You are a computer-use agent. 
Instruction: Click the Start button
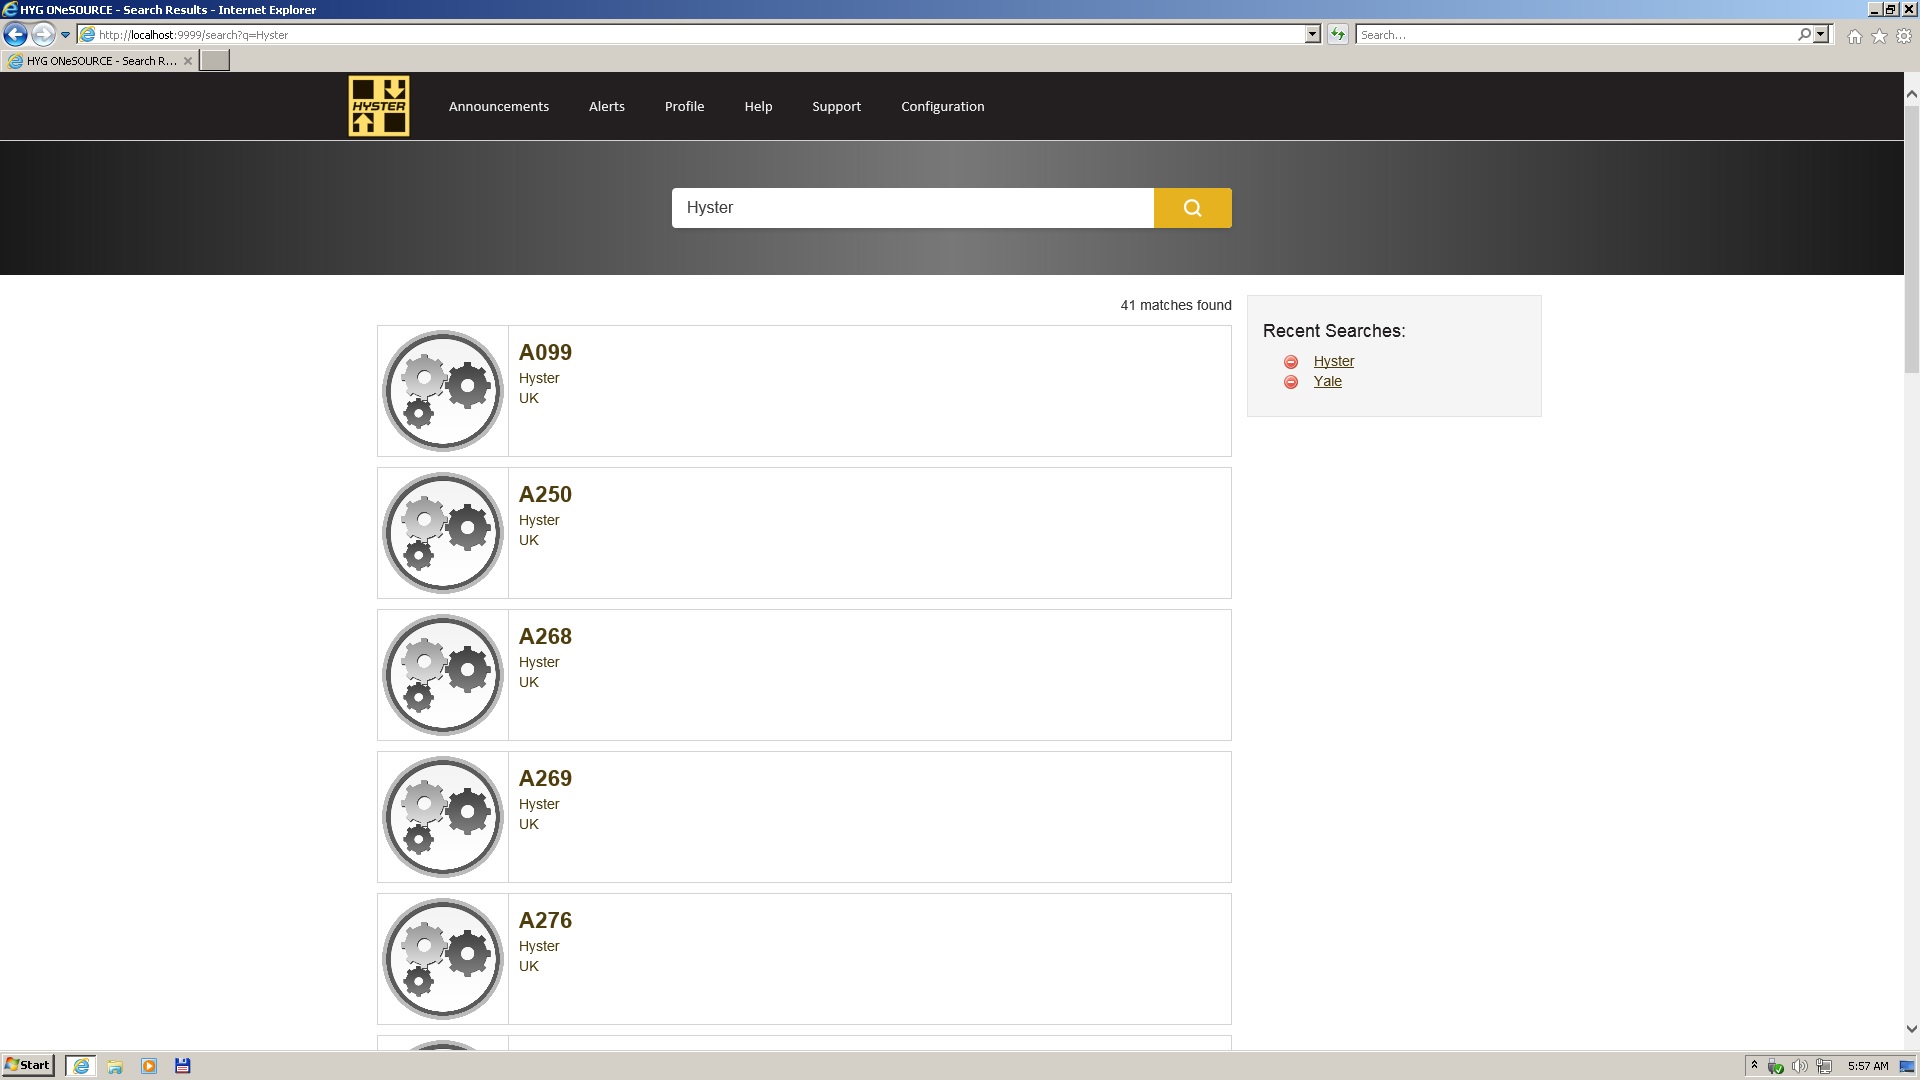coord(27,1065)
